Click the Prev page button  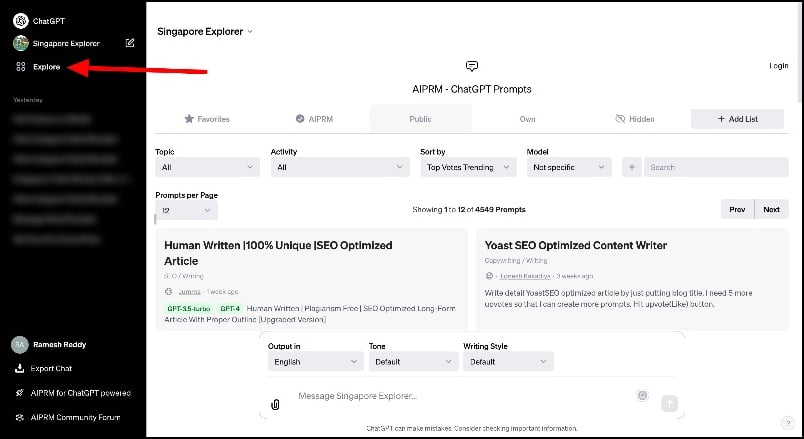737,209
